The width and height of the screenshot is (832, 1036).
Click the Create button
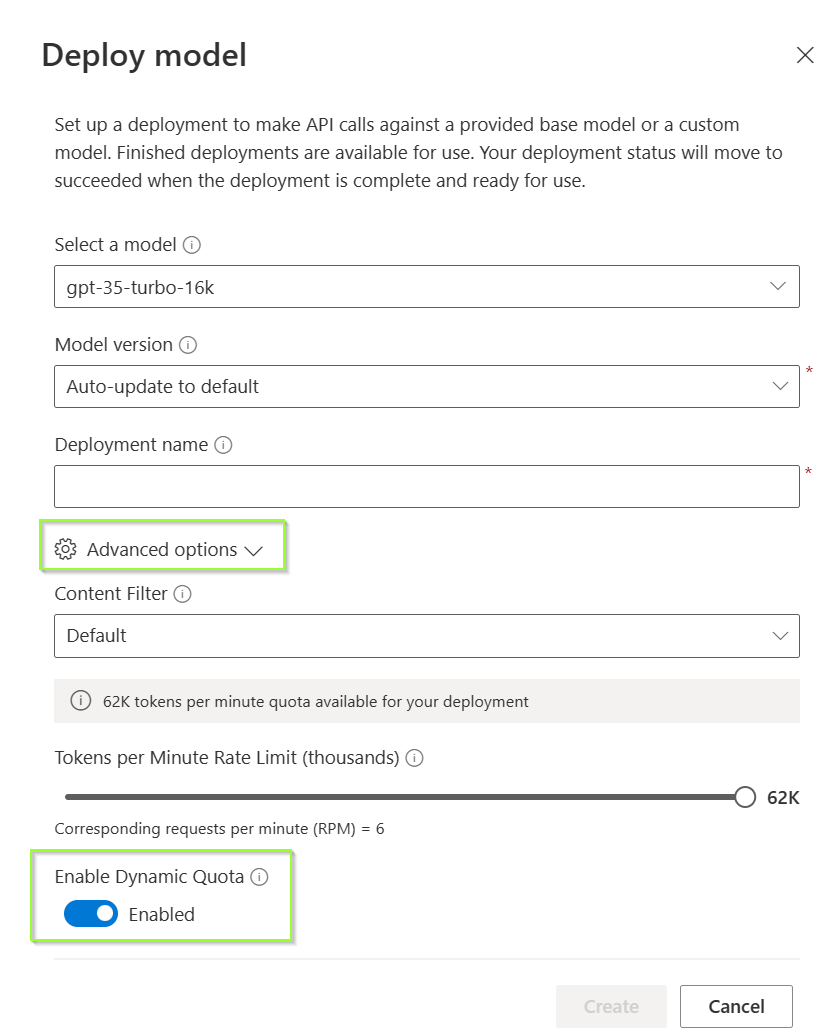point(611,1006)
